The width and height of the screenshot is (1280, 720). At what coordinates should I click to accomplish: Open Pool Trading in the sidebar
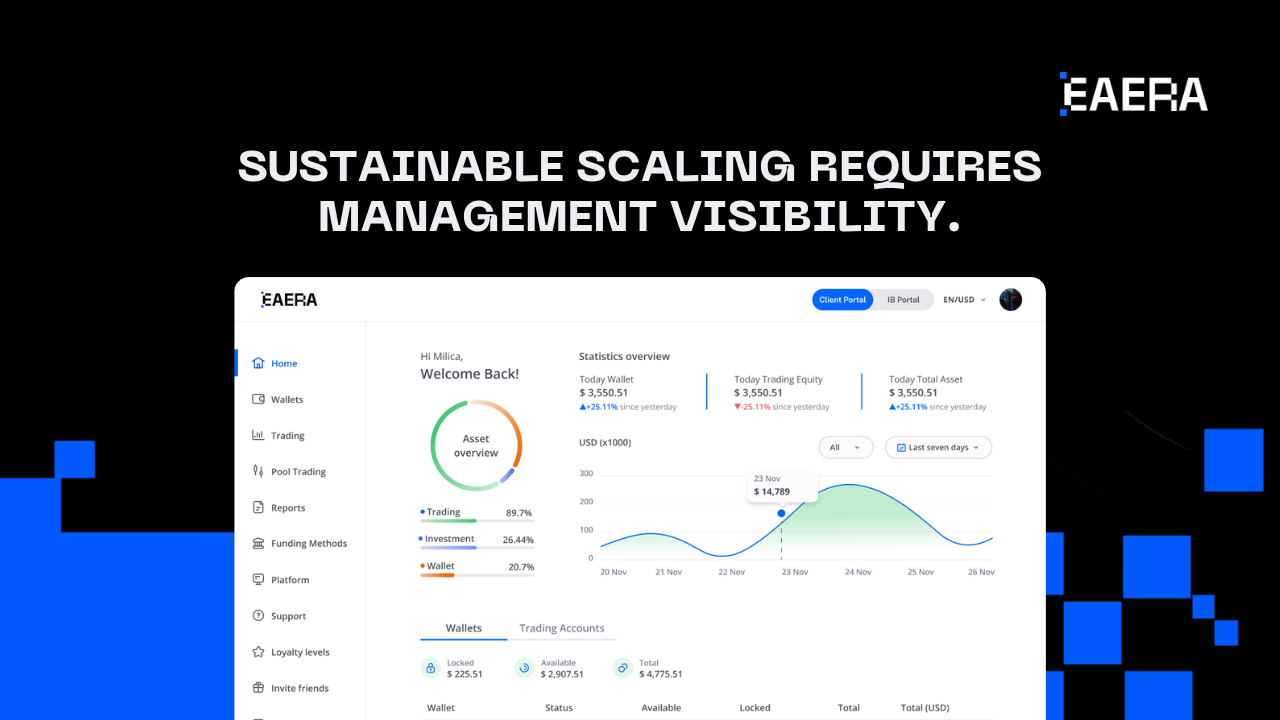tap(300, 471)
